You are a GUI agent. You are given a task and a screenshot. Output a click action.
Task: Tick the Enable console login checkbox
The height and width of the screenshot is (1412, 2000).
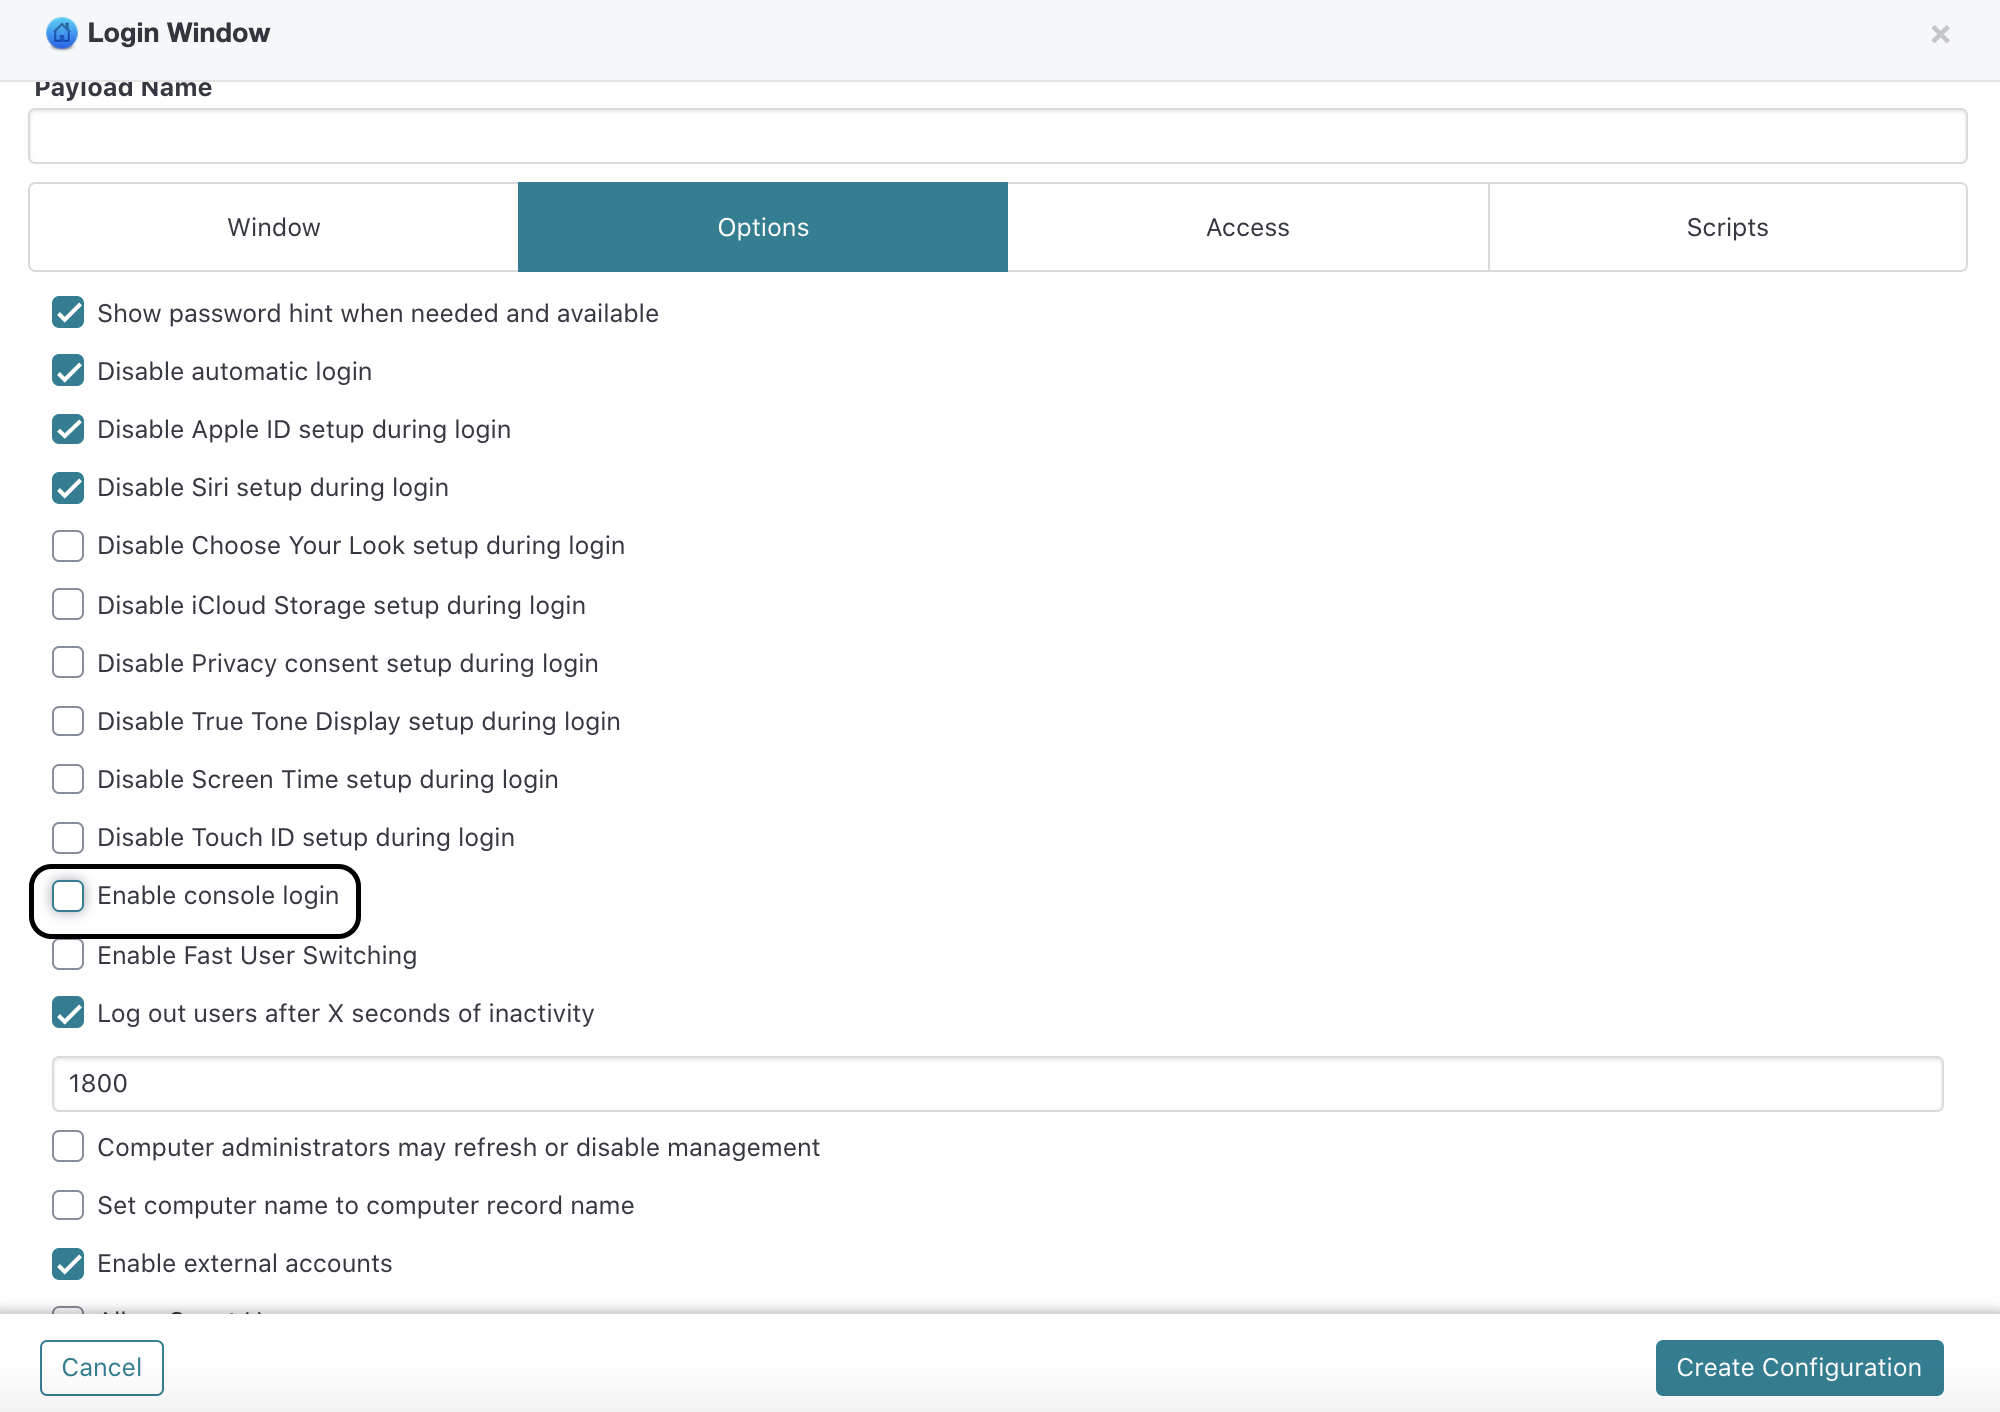(x=68, y=896)
